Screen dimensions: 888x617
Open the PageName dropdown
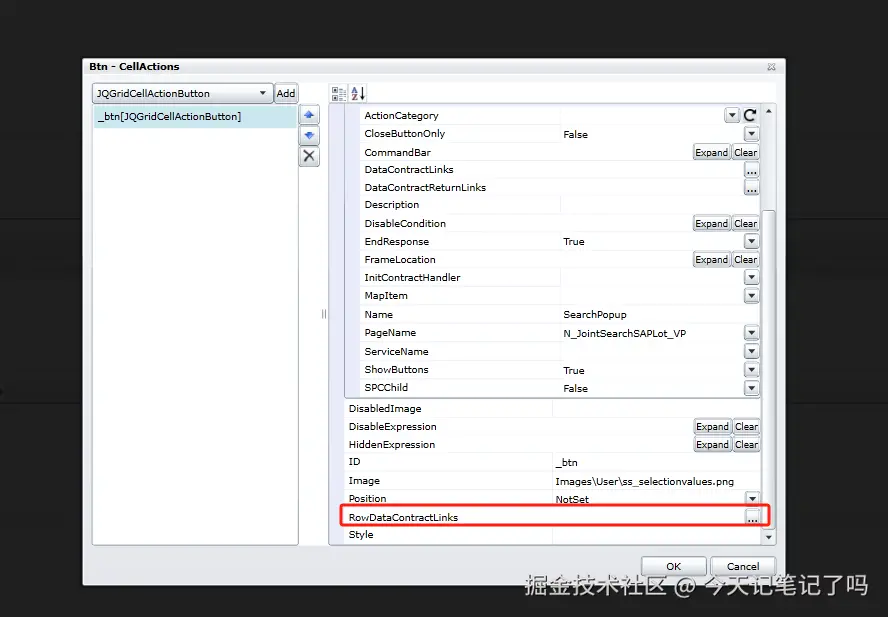click(x=752, y=333)
